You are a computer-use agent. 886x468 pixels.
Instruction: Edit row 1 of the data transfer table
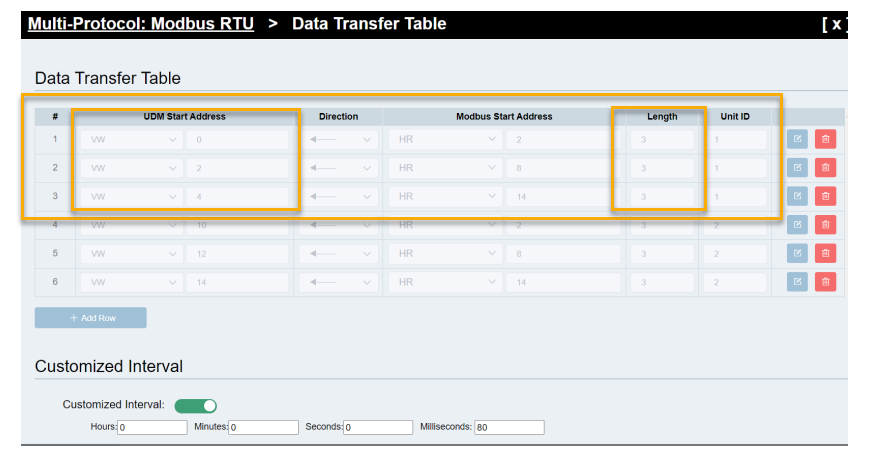[797, 139]
